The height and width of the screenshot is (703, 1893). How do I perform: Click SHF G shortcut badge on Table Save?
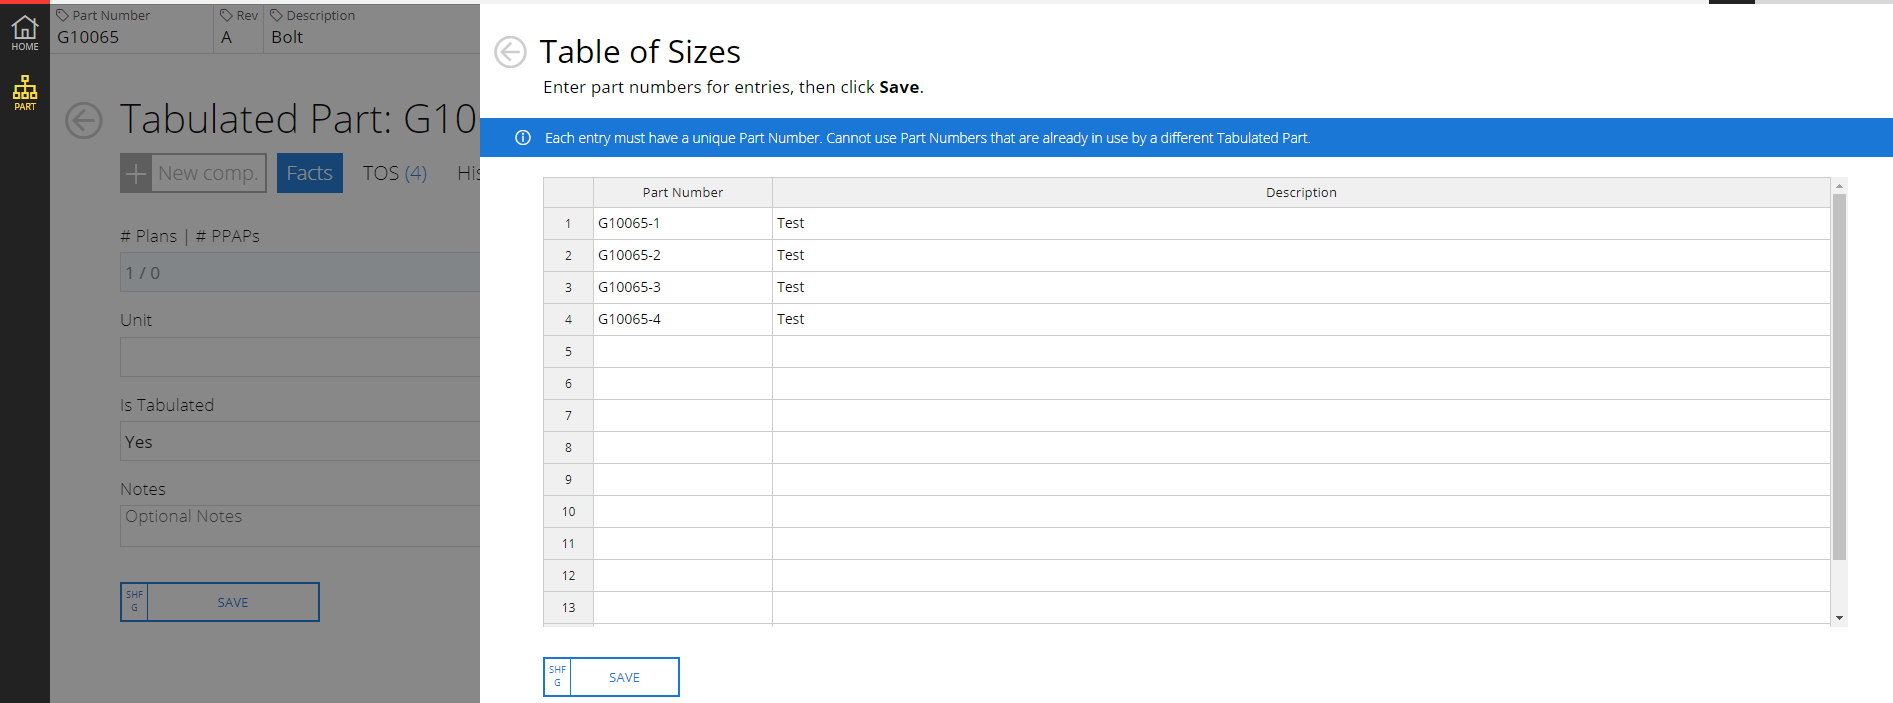coord(557,677)
